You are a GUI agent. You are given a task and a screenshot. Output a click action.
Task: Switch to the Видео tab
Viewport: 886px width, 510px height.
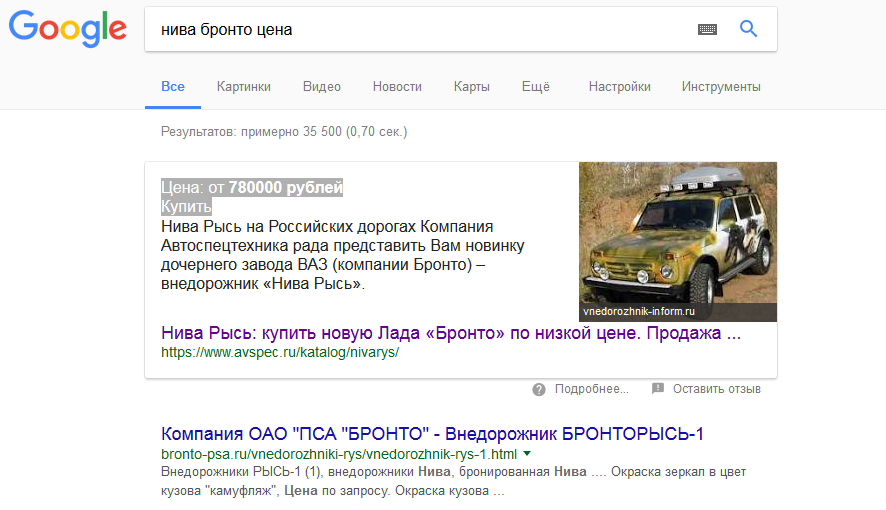322,86
